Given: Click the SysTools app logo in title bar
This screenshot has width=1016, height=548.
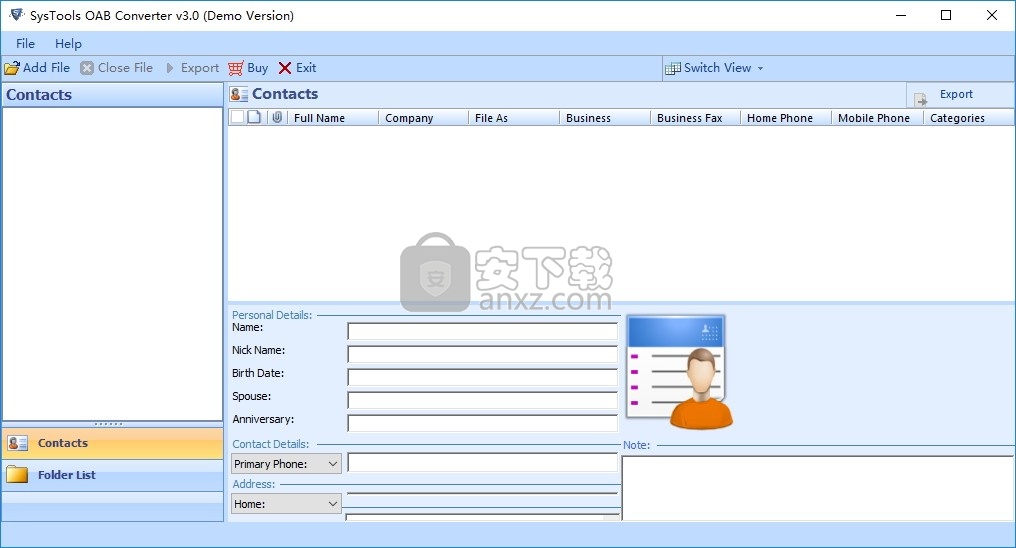Looking at the screenshot, I should click(16, 15).
